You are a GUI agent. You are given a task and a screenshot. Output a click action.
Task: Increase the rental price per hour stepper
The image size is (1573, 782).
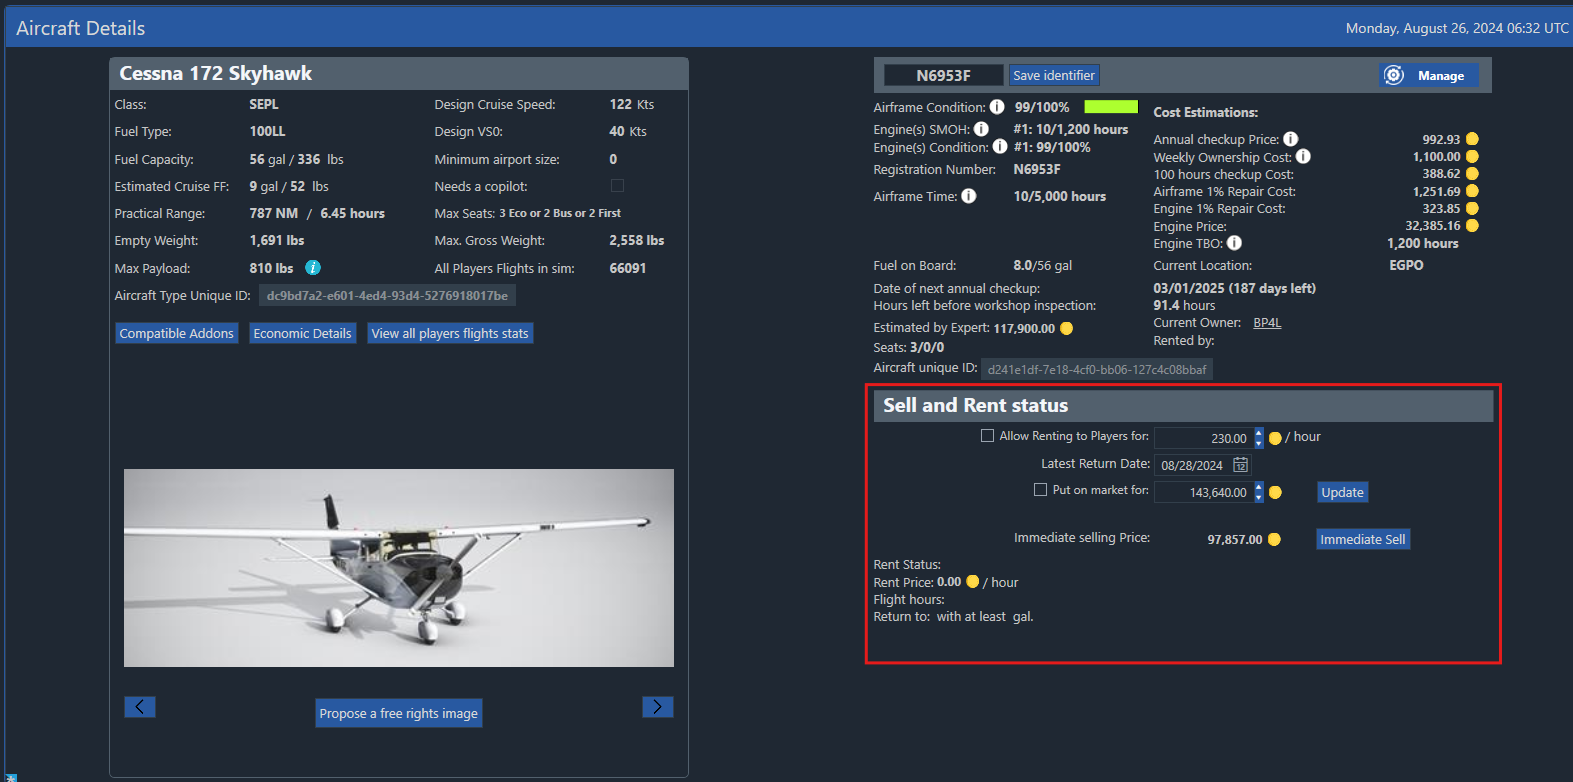click(x=1259, y=433)
